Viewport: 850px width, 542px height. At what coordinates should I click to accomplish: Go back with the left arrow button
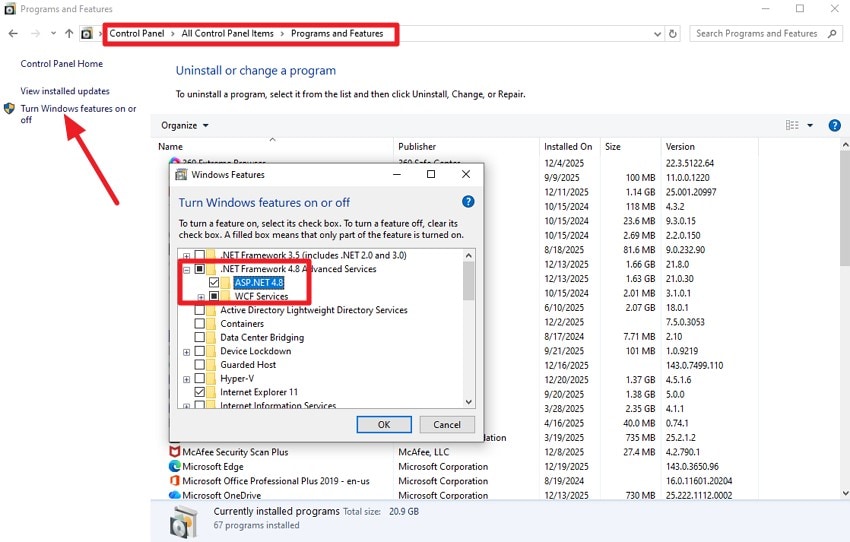13,34
